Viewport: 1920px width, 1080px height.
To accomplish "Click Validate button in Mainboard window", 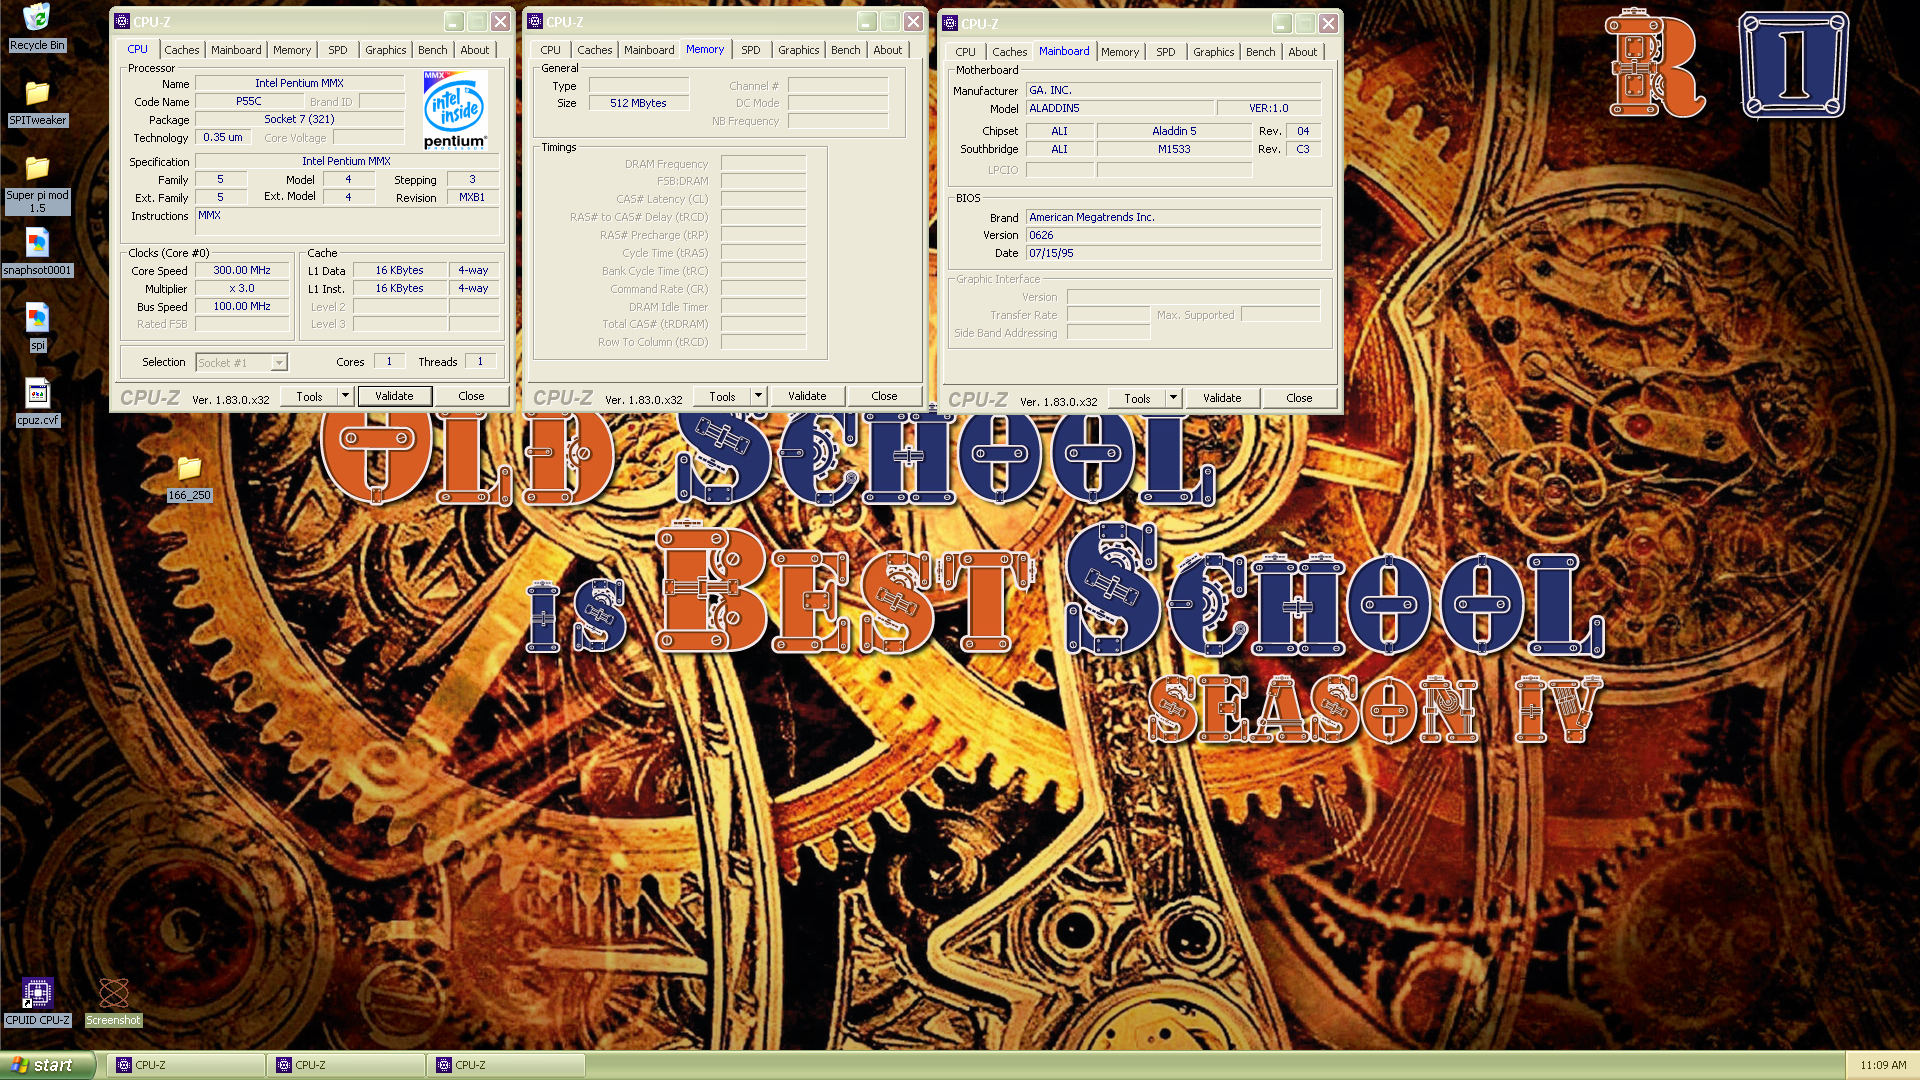I will pyautogui.click(x=1222, y=398).
